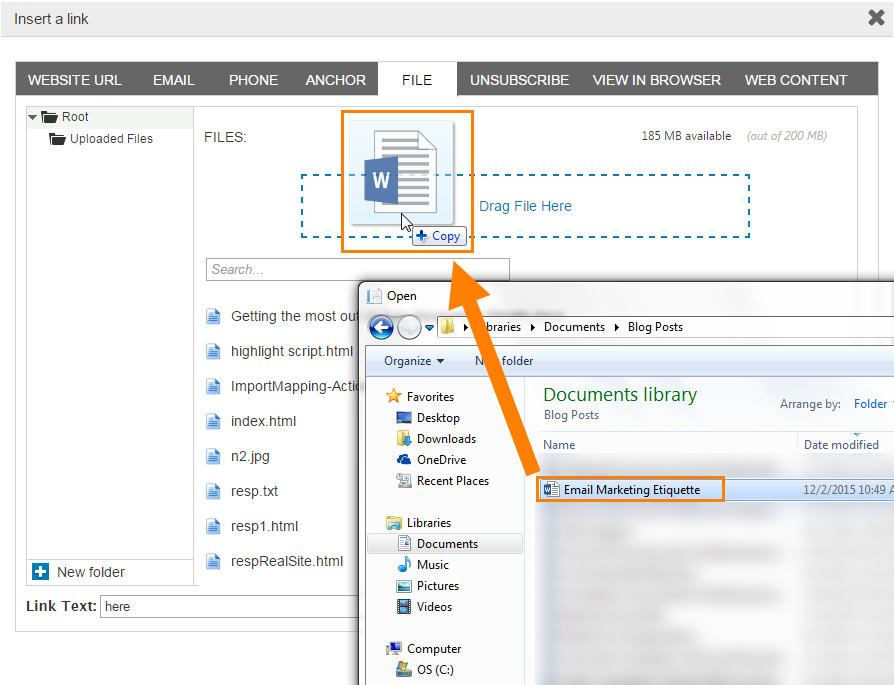Open the Organize dropdown menu
This screenshot has height=685, width=894.
pos(413,361)
